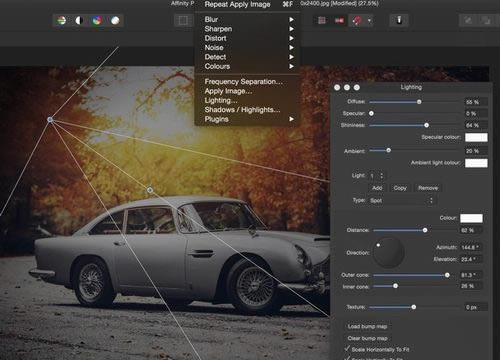The width and height of the screenshot is (500, 360).
Task: Open the light Type dropdown showing Spot
Action: pyautogui.click(x=402, y=200)
